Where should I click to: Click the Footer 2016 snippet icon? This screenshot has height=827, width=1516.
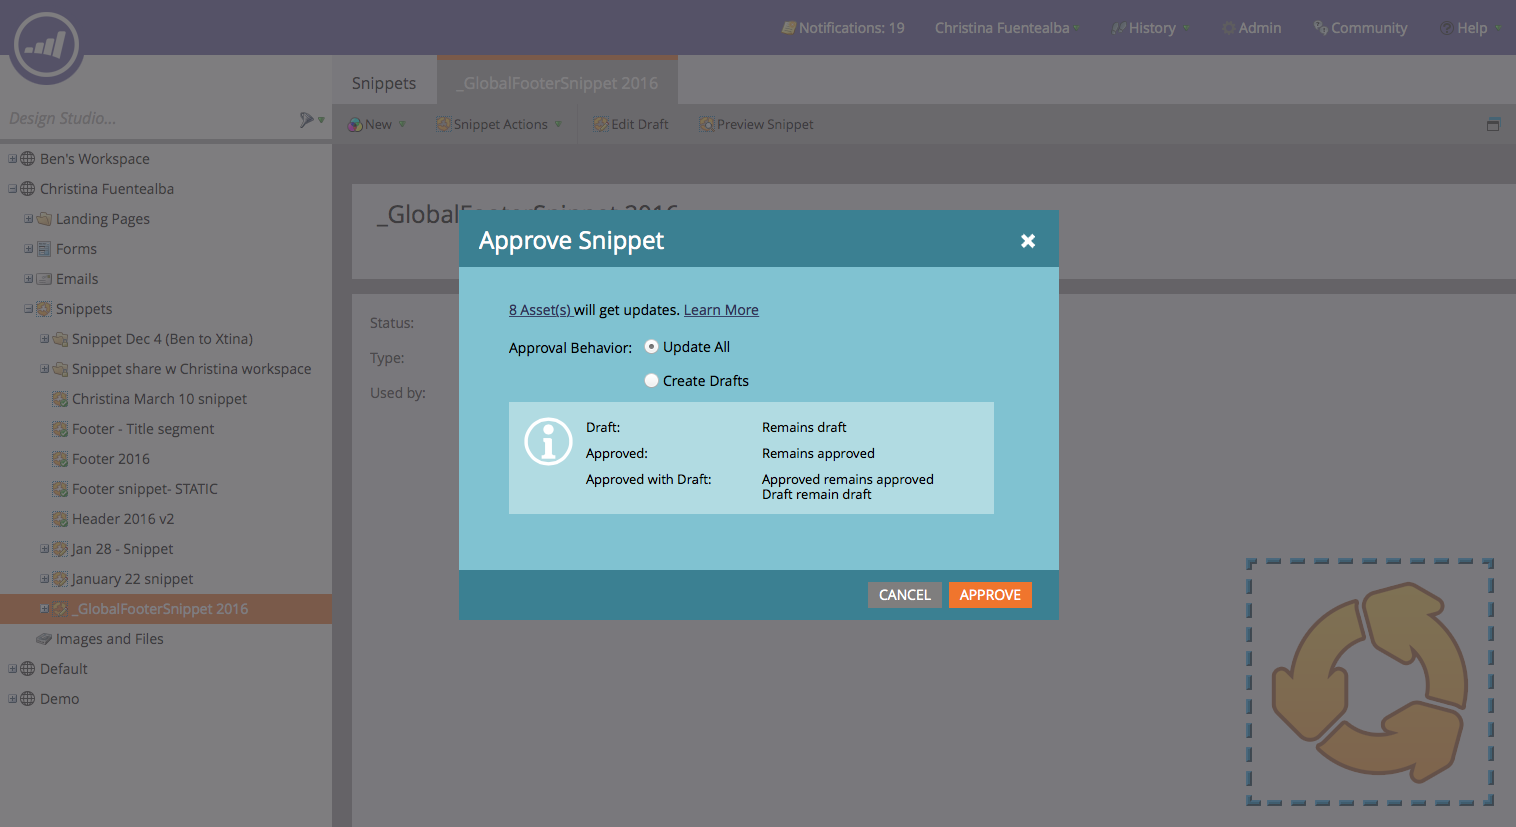point(60,459)
